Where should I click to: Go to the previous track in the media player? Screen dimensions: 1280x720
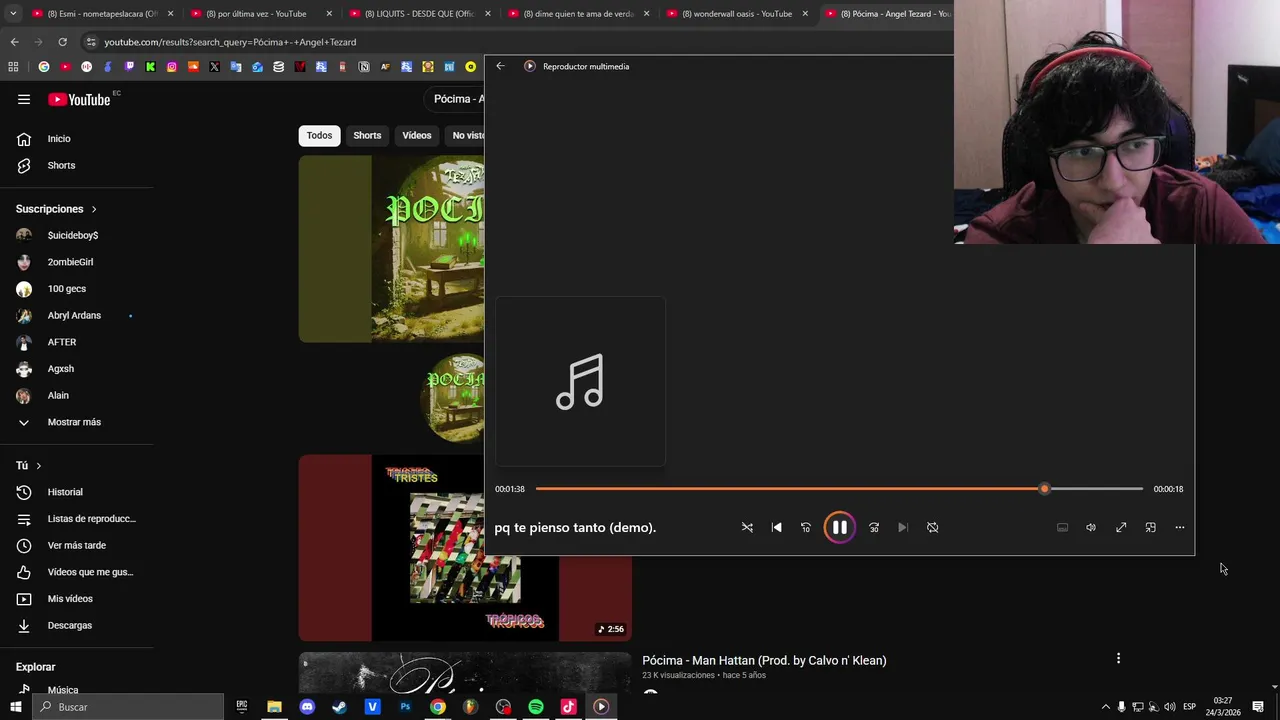tap(776, 527)
